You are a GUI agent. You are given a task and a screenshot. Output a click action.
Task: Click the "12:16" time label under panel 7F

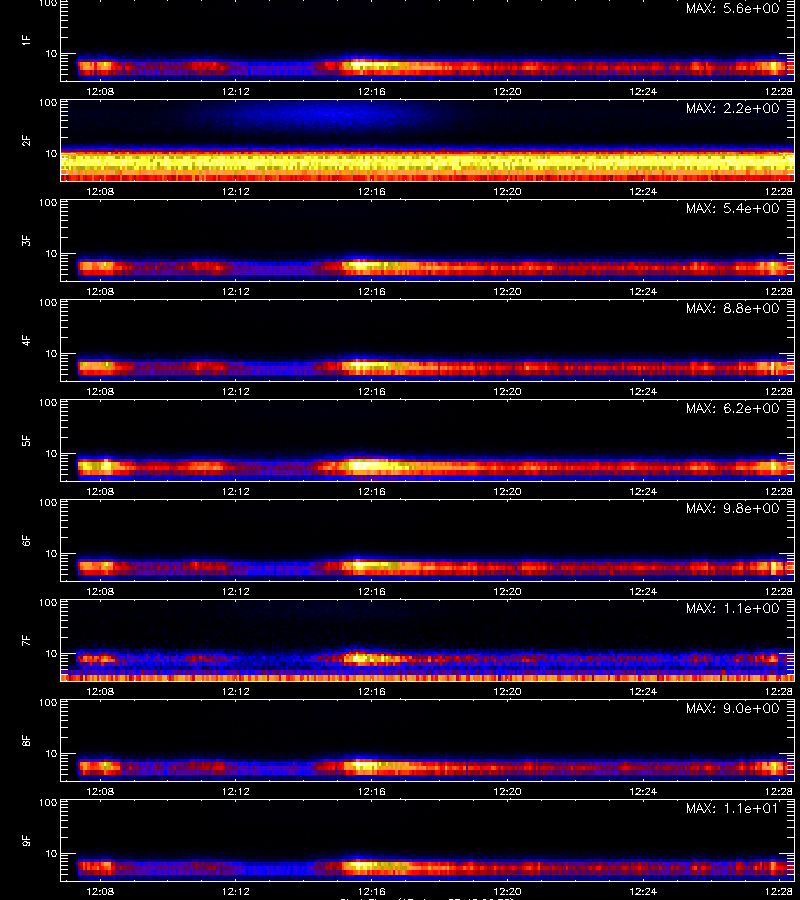pos(371,692)
